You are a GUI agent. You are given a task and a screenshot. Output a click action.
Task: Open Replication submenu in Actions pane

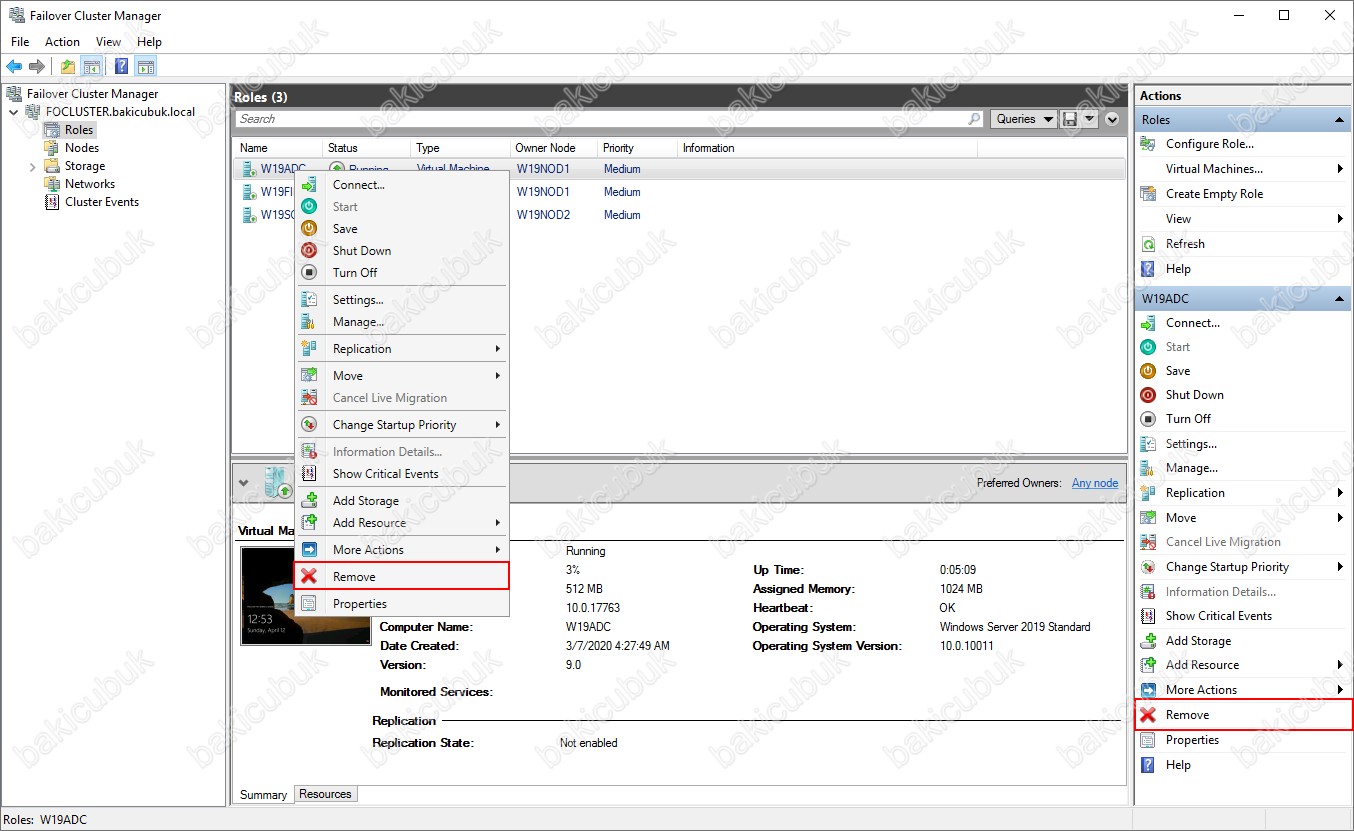pyautogui.click(x=1243, y=493)
